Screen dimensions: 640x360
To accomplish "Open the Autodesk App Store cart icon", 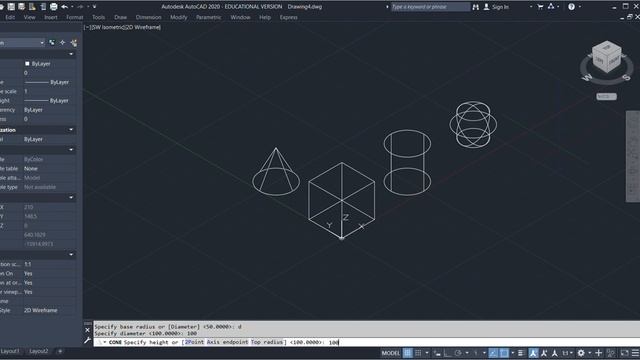I will click(x=540, y=7).
